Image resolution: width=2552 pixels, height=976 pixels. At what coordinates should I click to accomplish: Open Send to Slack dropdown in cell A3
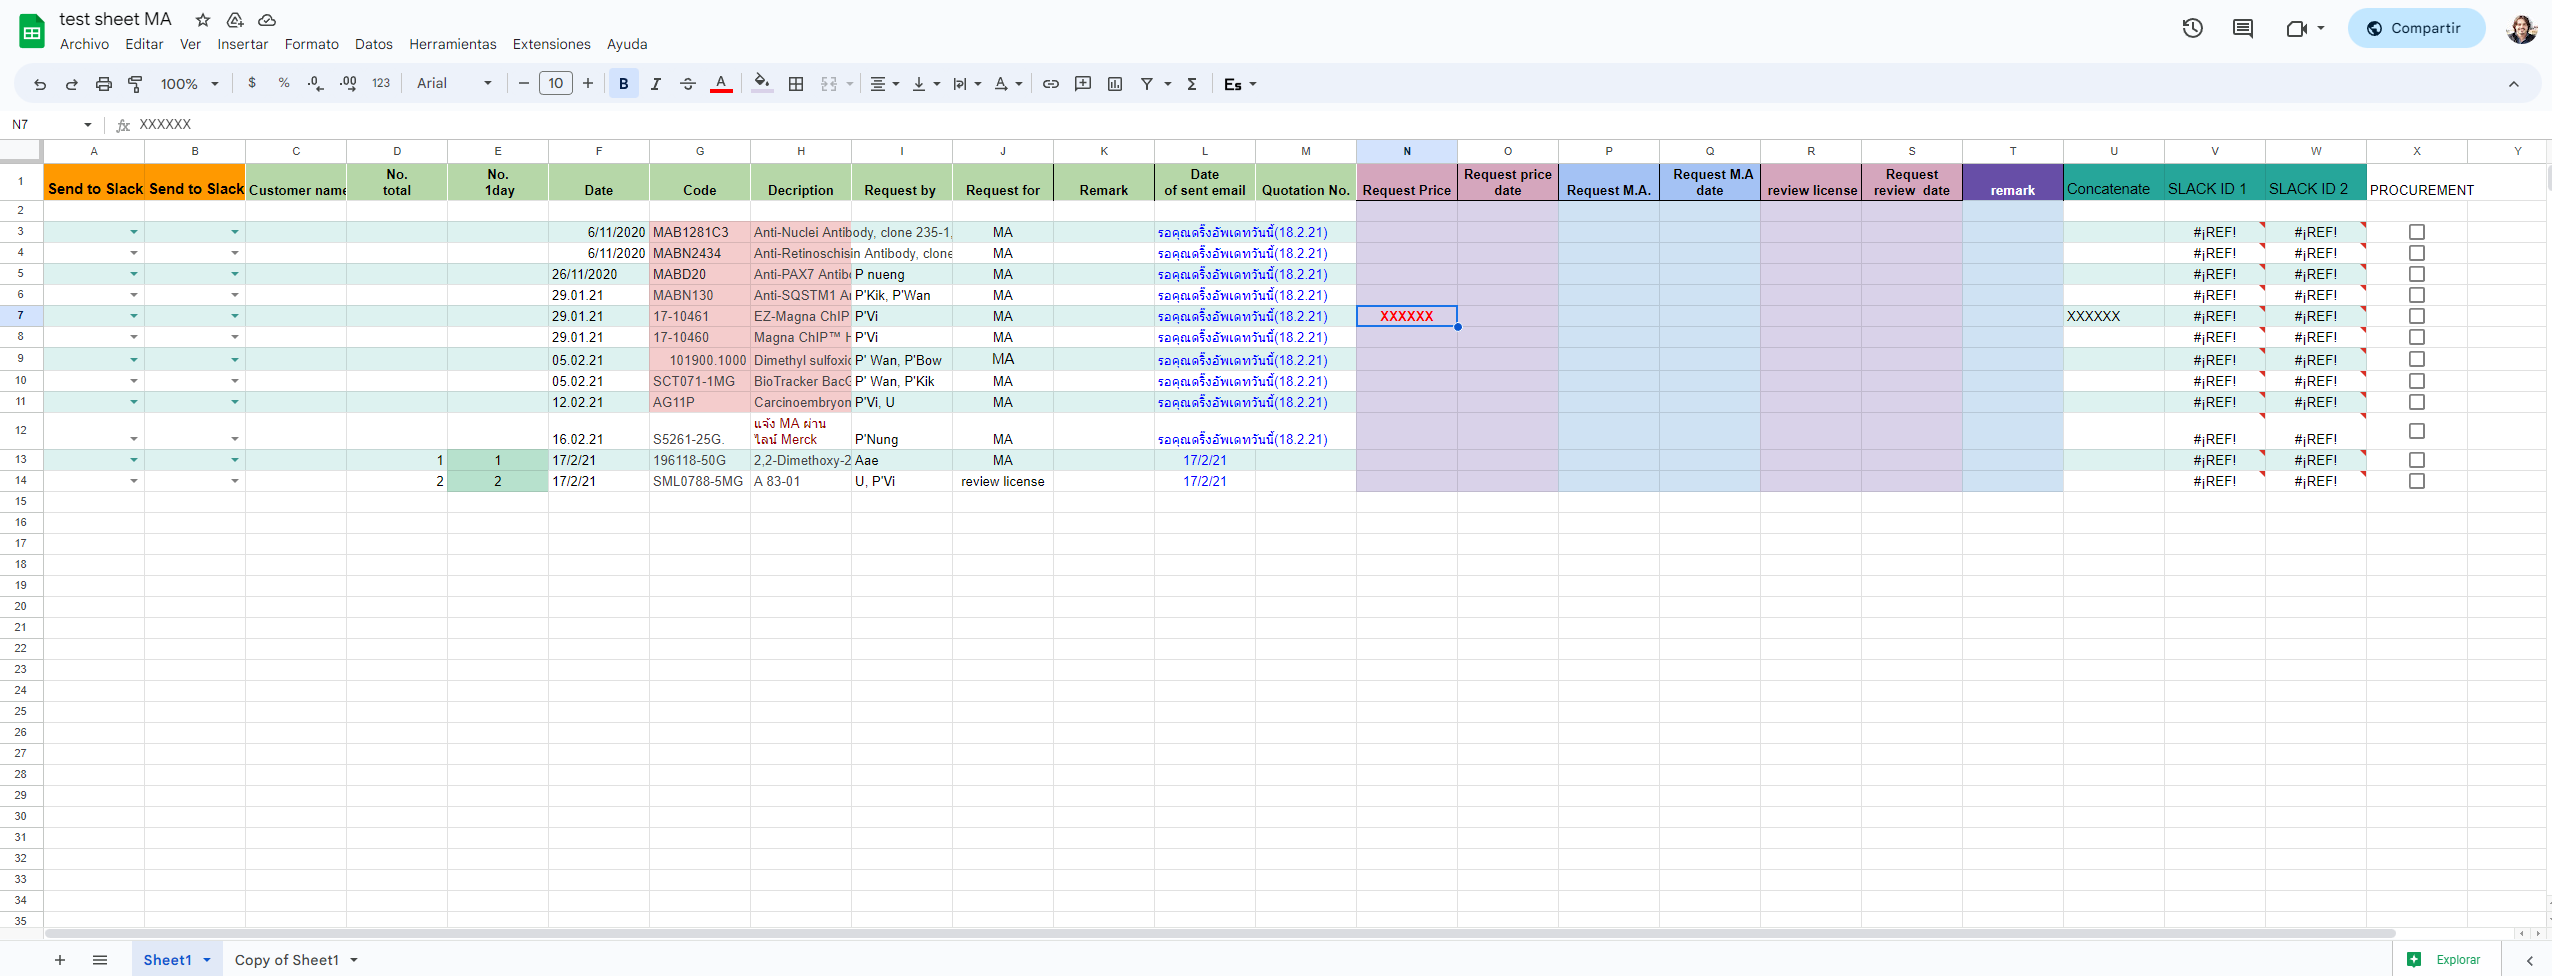tap(133, 232)
